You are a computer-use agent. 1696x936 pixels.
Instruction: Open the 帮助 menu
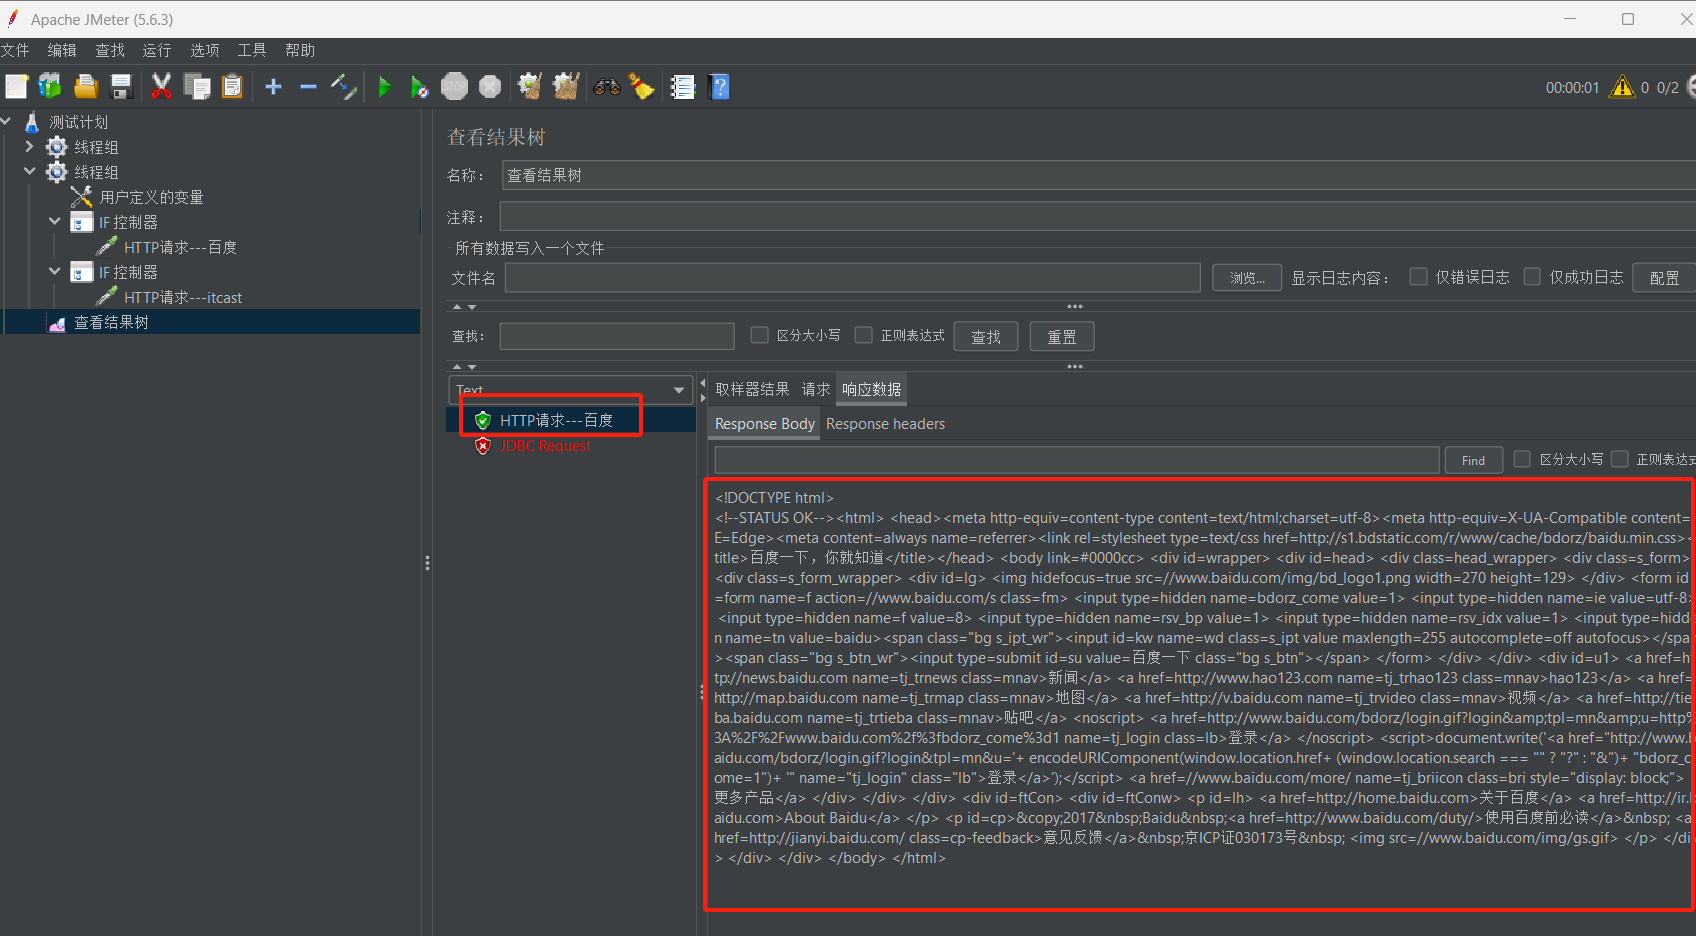click(x=300, y=50)
